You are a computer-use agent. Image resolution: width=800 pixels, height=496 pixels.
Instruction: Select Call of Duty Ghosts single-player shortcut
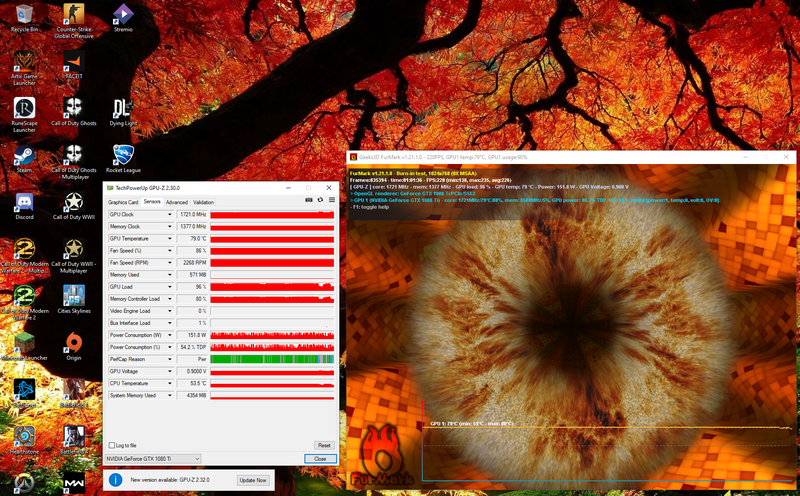click(x=73, y=112)
